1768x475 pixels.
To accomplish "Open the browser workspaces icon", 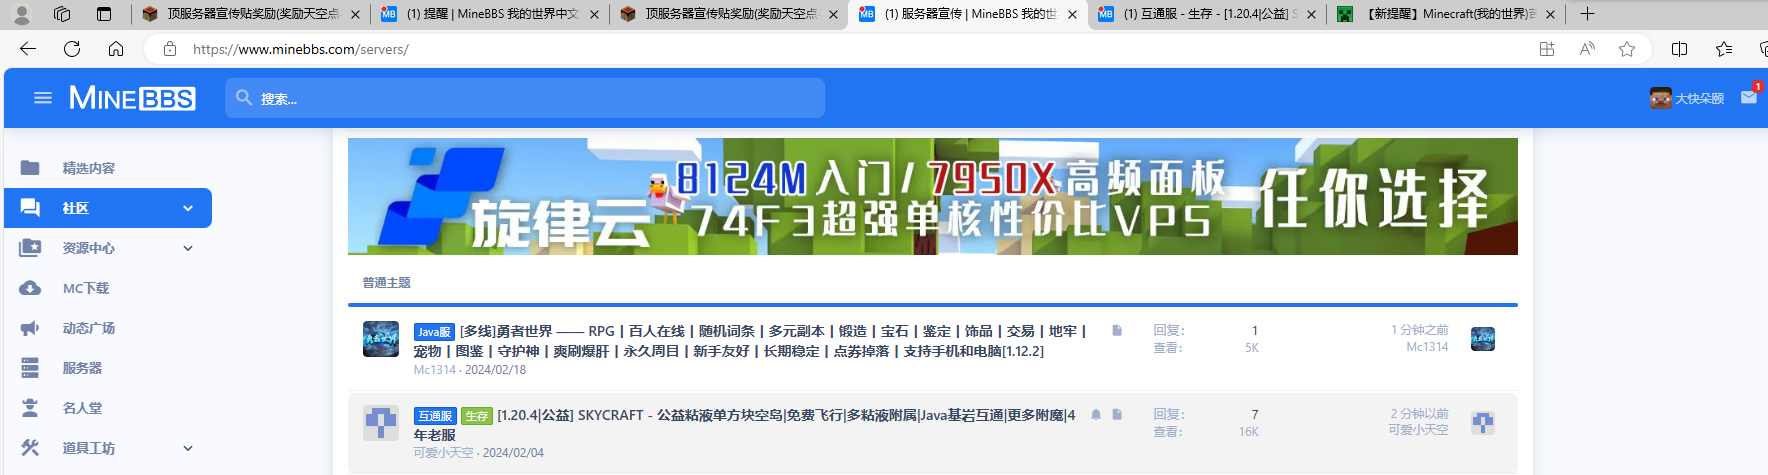I will [62, 14].
